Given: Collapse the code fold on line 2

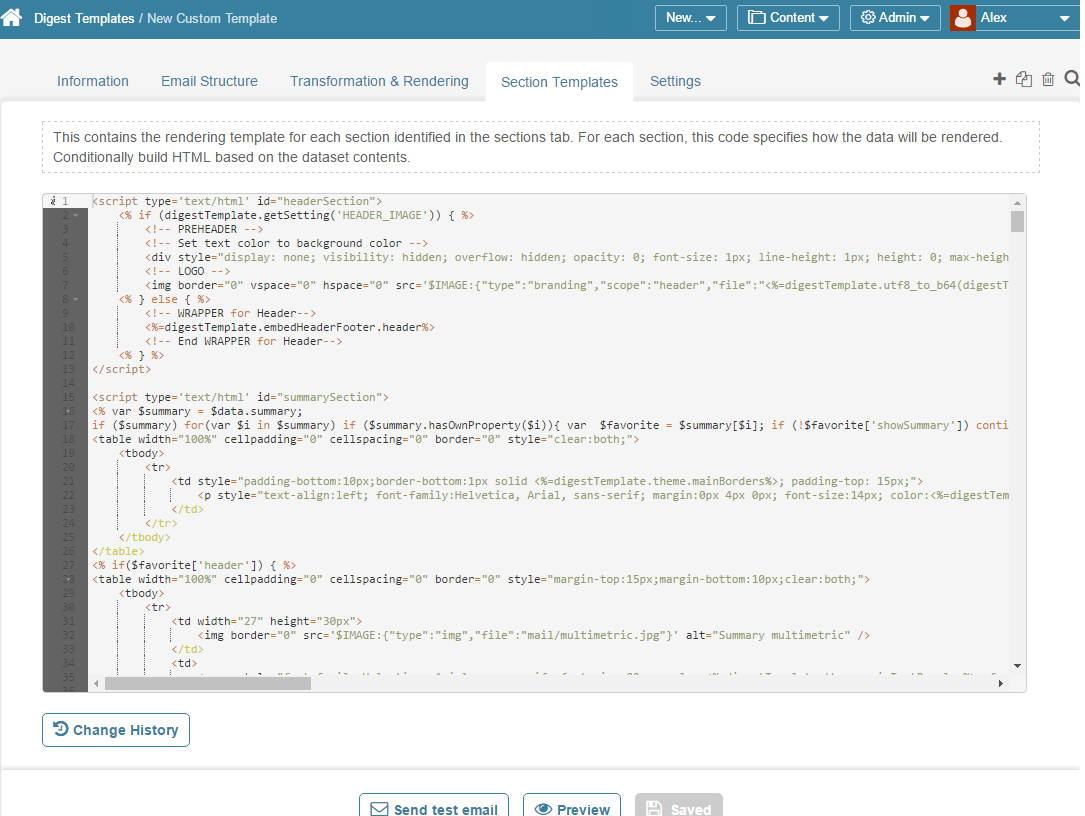Looking at the screenshot, I should [x=76, y=215].
